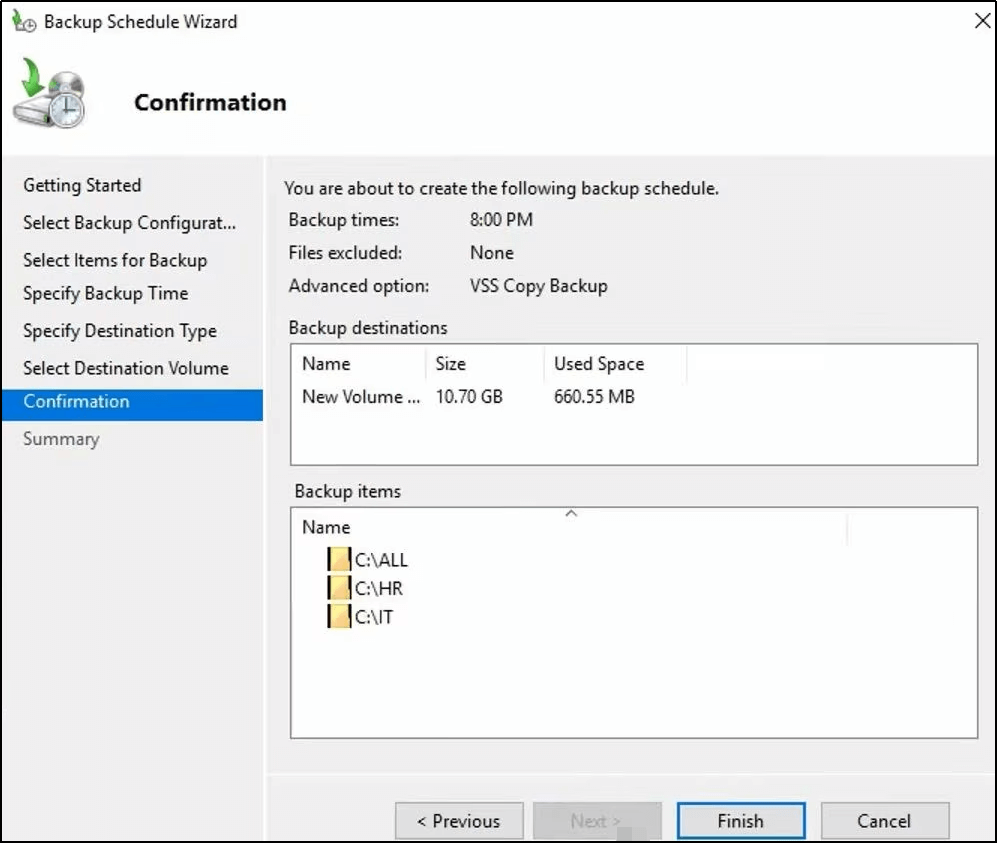Image resolution: width=998 pixels, height=843 pixels.
Task: Click the Backup Schedule Wizard title icon
Action: (x=26, y=21)
